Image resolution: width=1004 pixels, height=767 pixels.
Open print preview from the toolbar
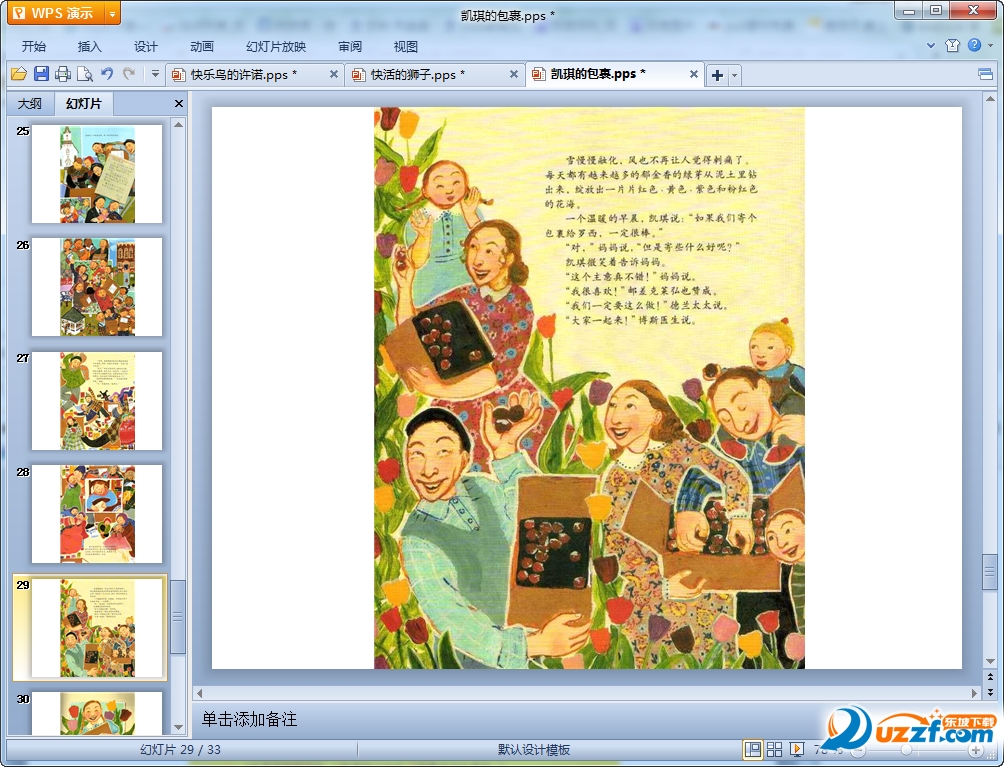point(85,74)
